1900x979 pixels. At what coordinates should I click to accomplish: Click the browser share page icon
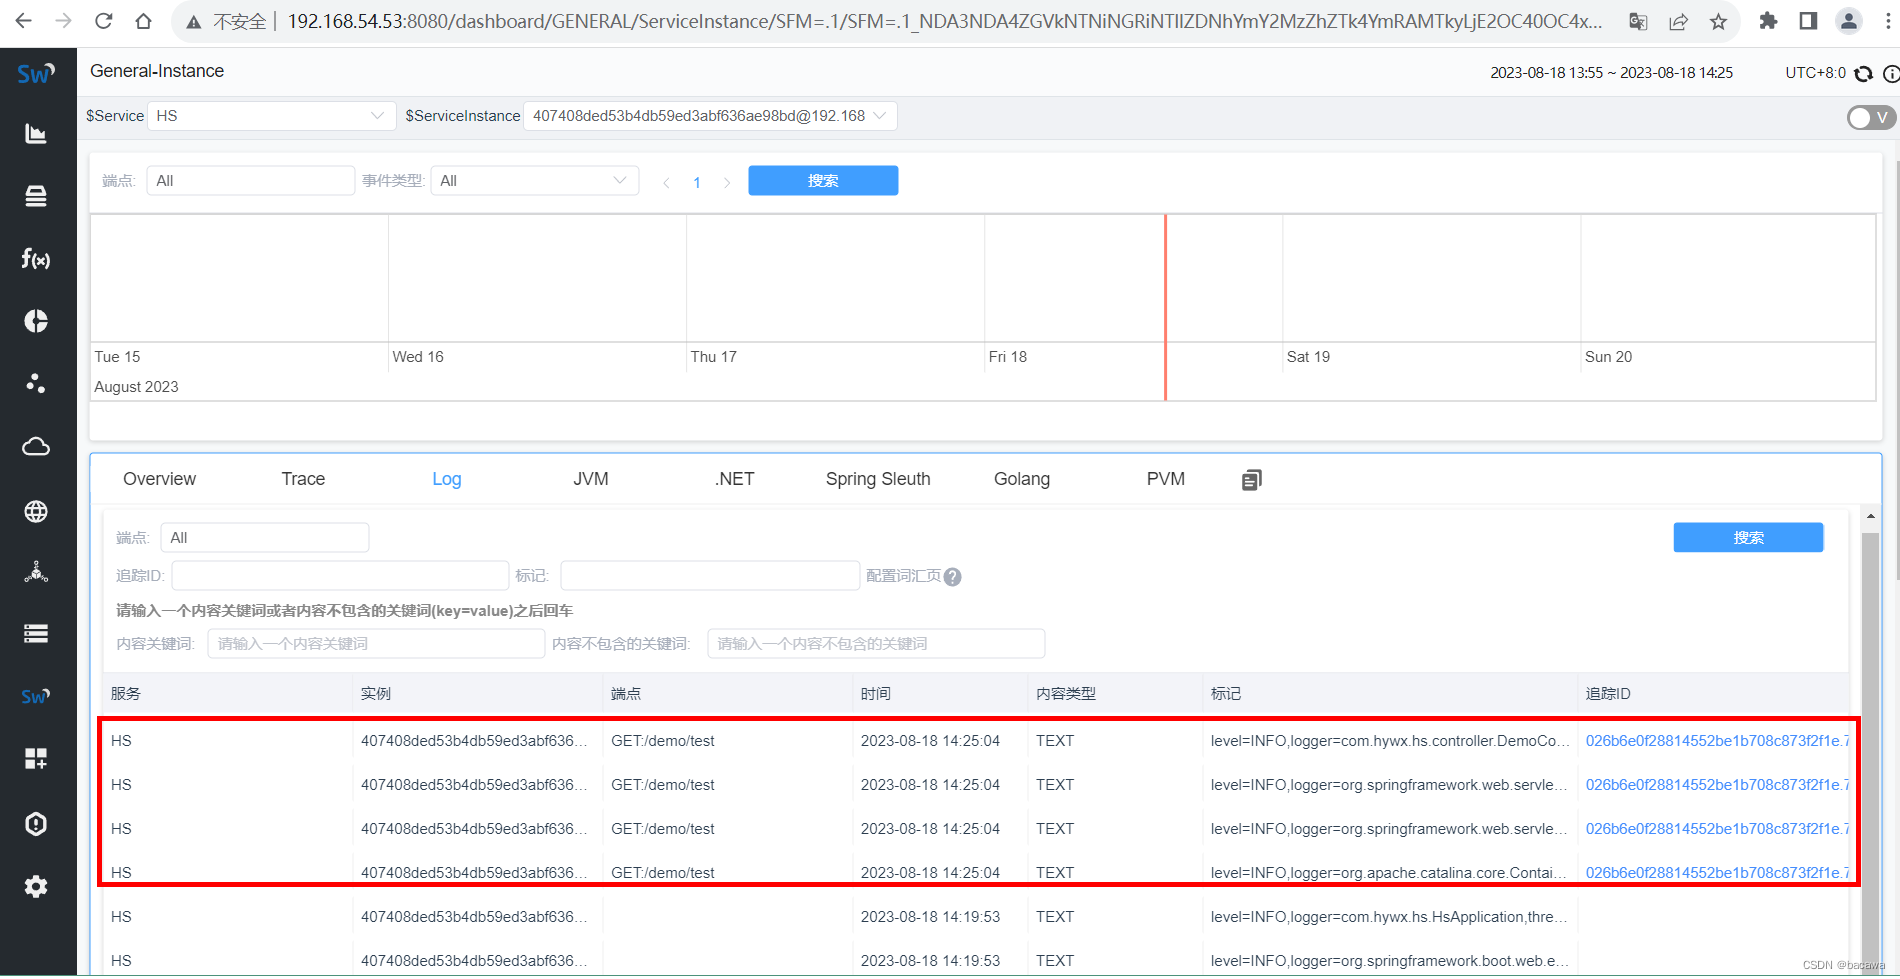coord(1678,21)
